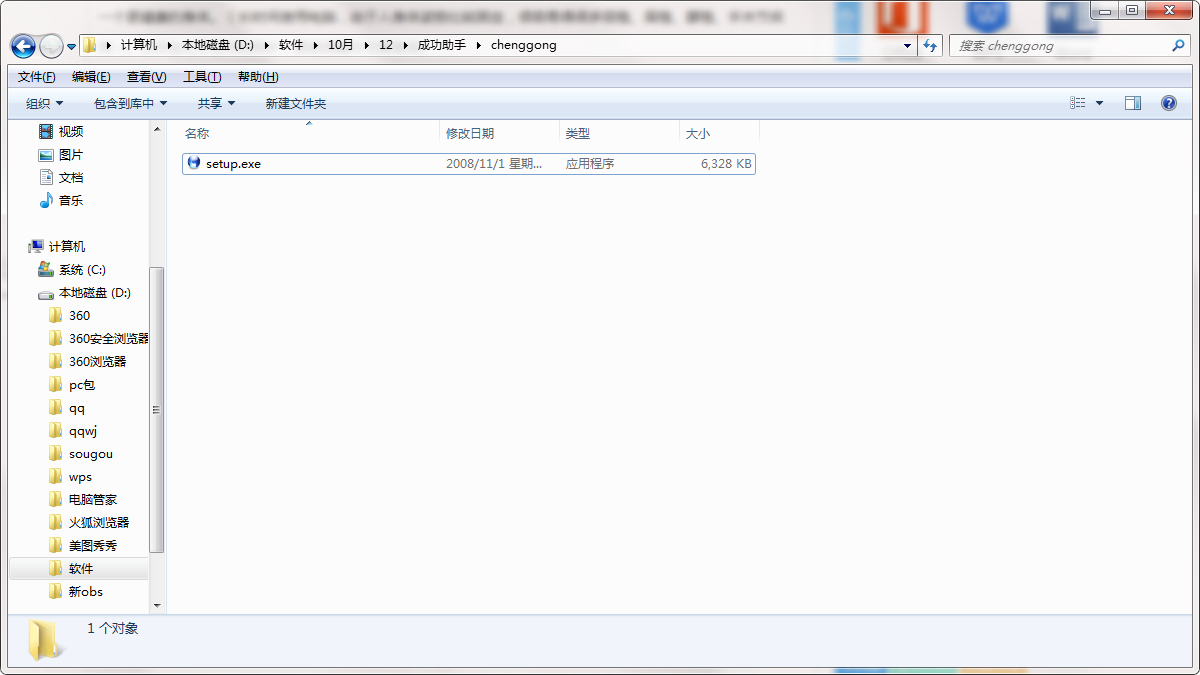Open the 查看(V) menu

pos(147,77)
